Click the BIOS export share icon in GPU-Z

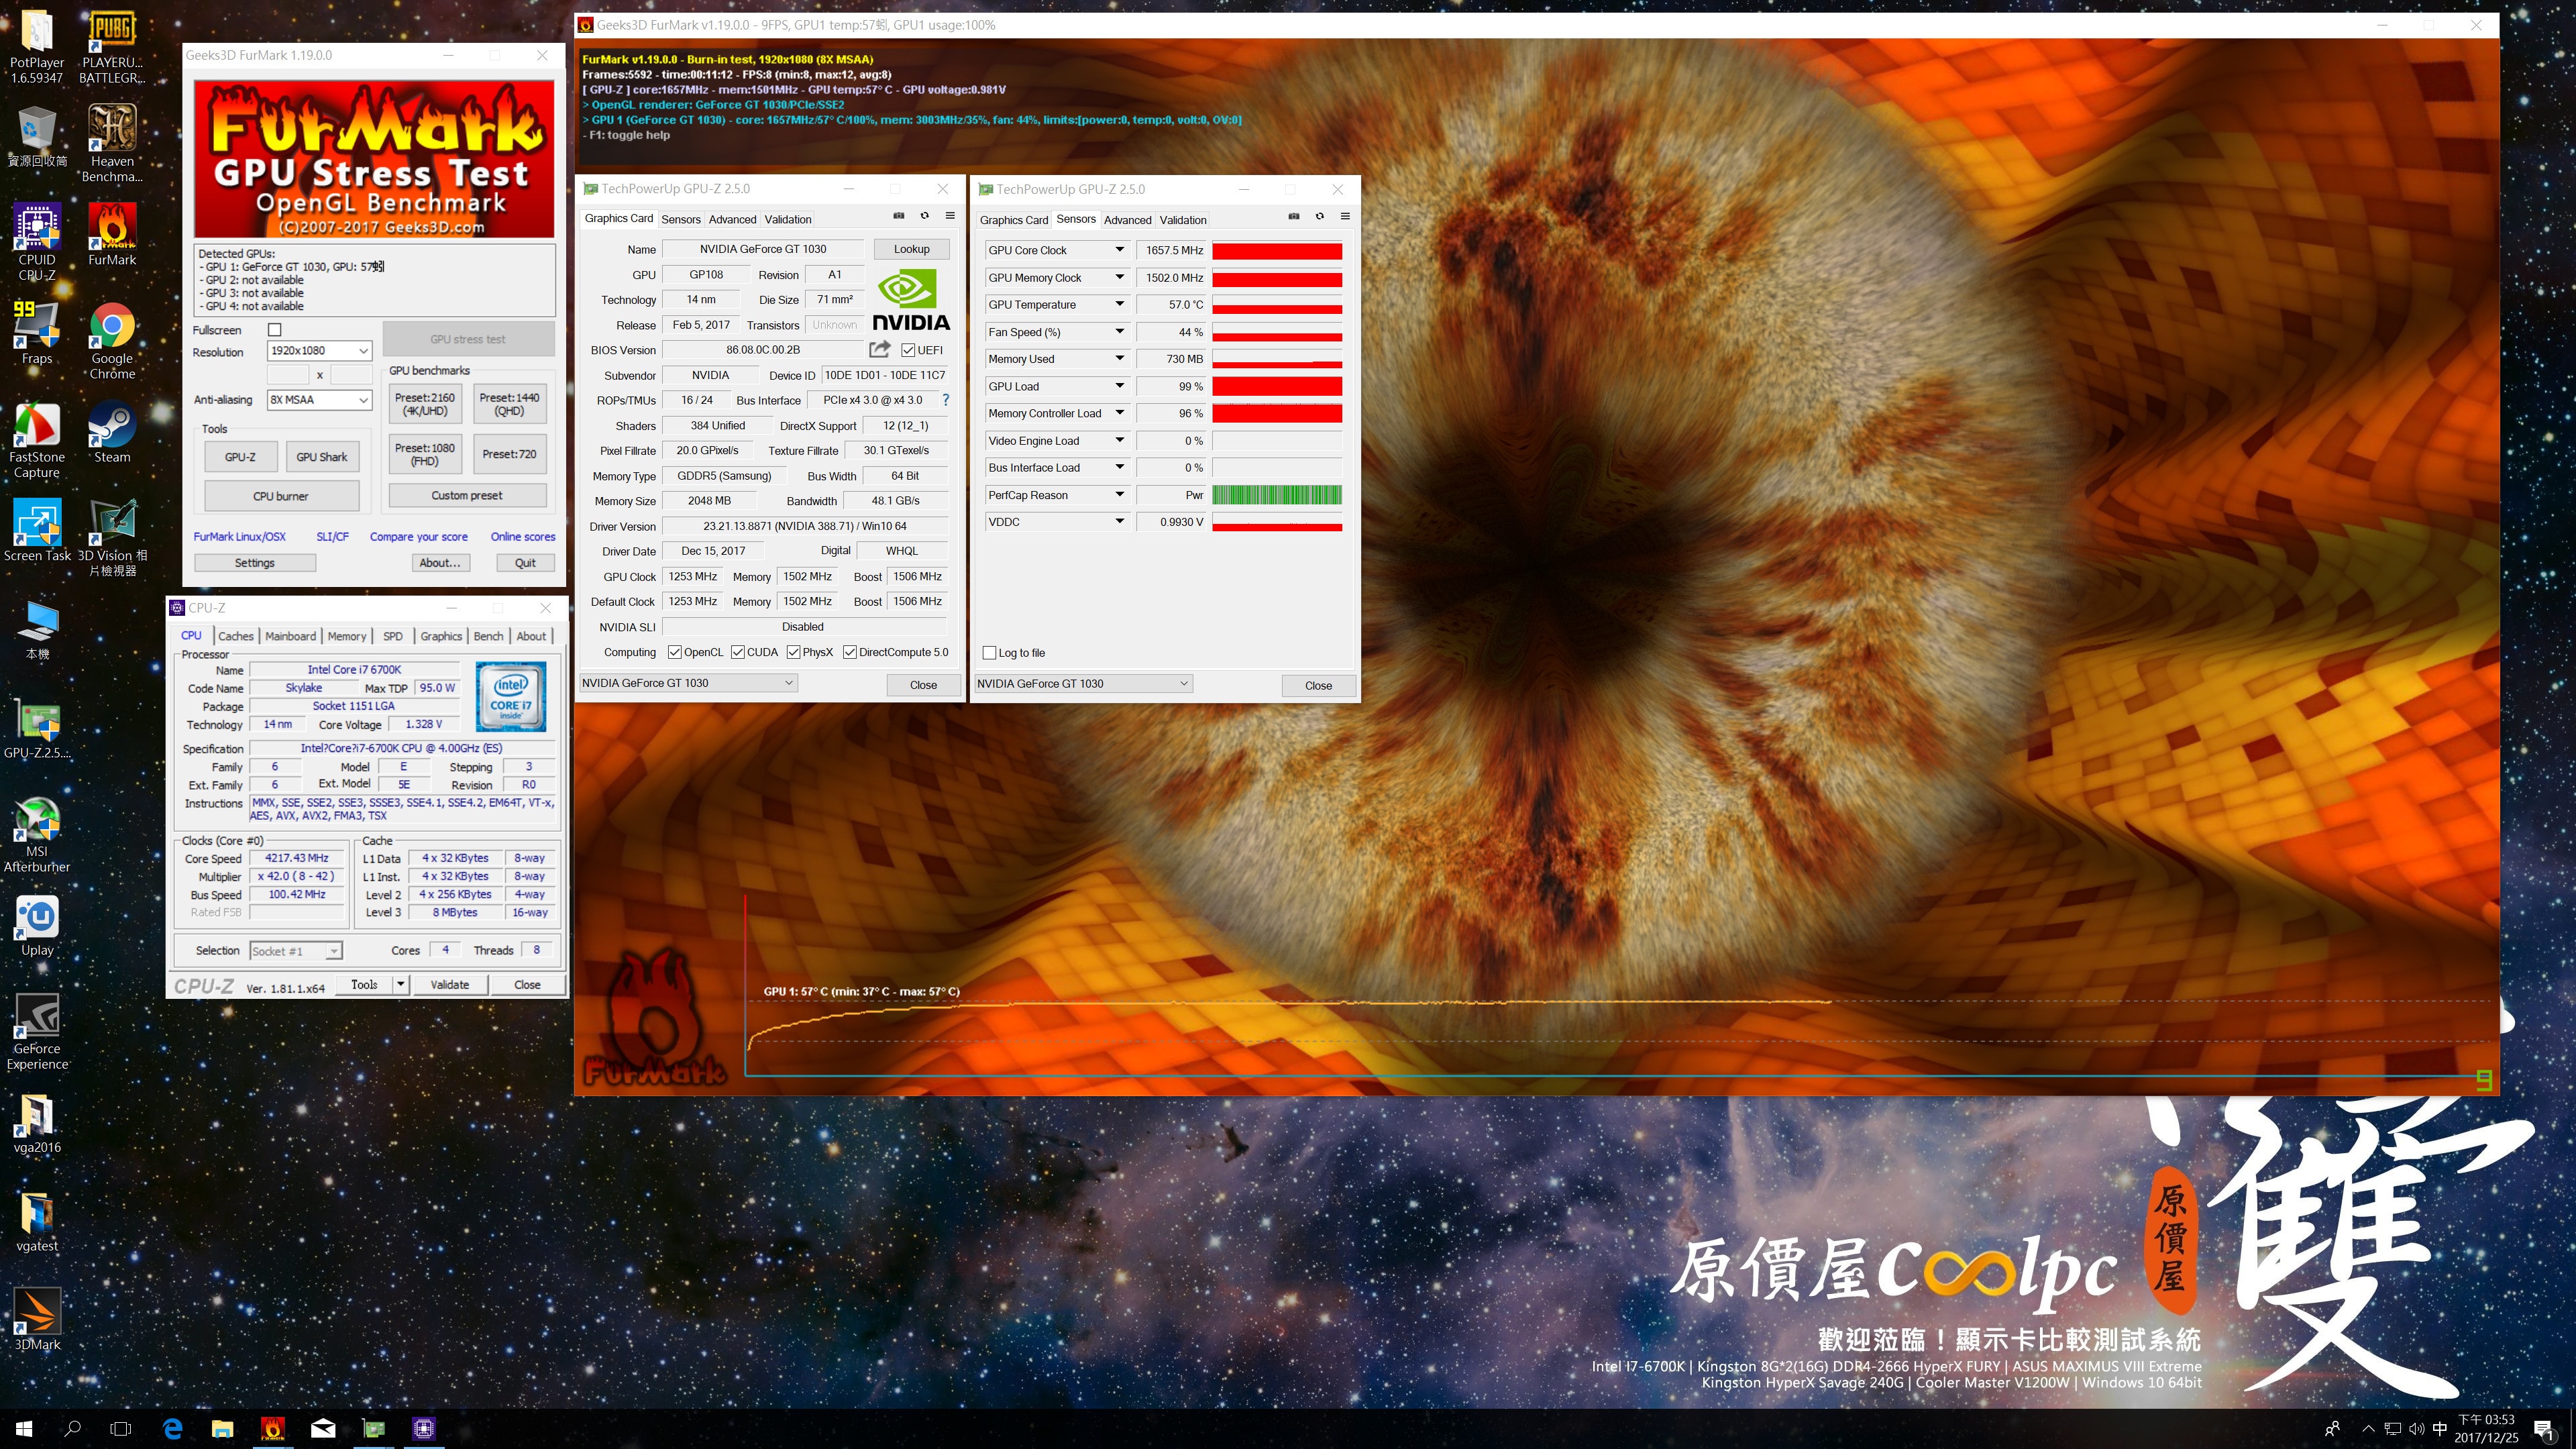tap(880, 349)
